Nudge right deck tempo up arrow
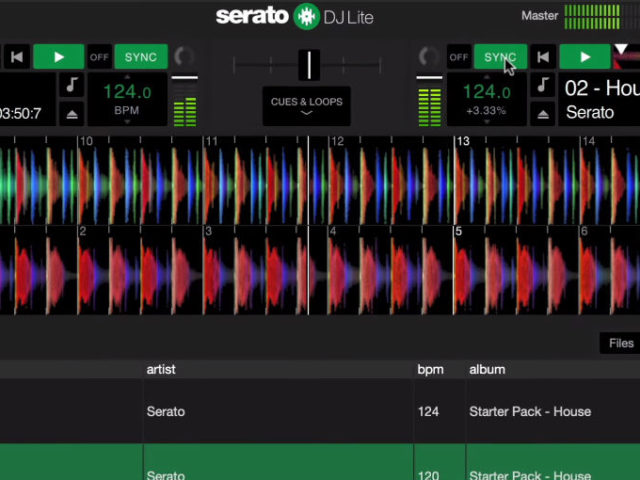 486,77
